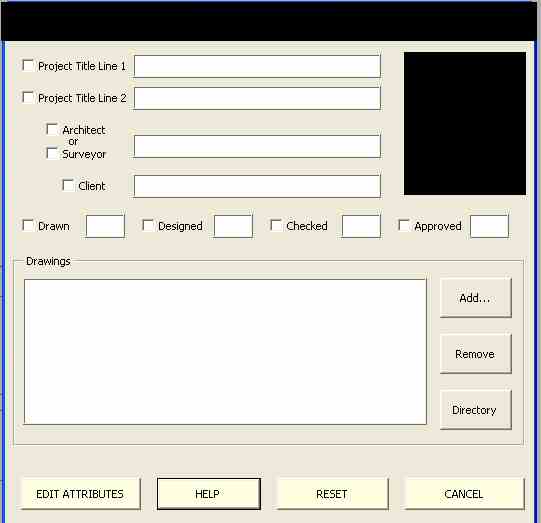Check the Architect option box
The image size is (541, 523).
pos(52,129)
